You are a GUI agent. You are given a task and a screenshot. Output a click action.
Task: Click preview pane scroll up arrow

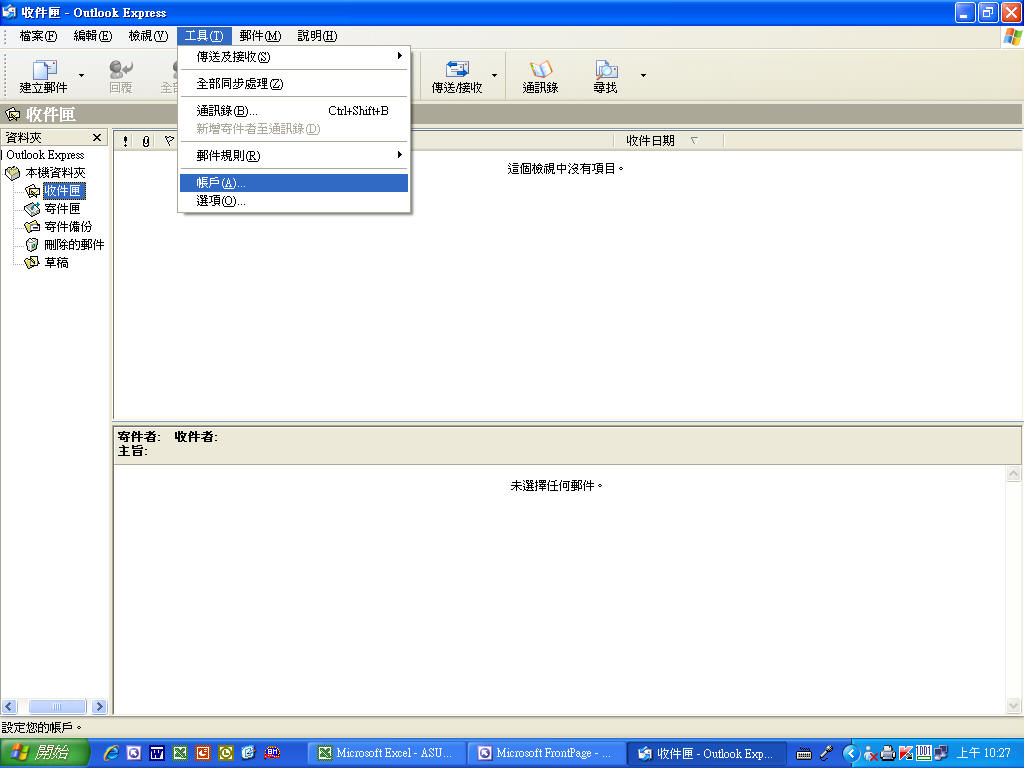pos(1014,474)
